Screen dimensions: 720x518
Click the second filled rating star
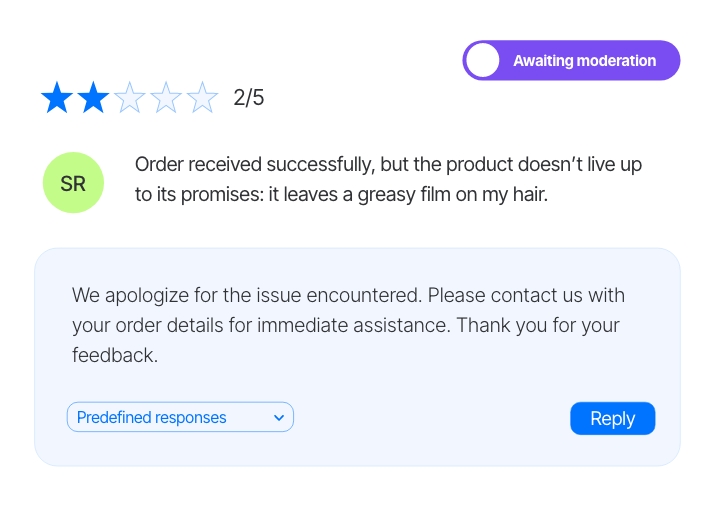tap(93, 98)
